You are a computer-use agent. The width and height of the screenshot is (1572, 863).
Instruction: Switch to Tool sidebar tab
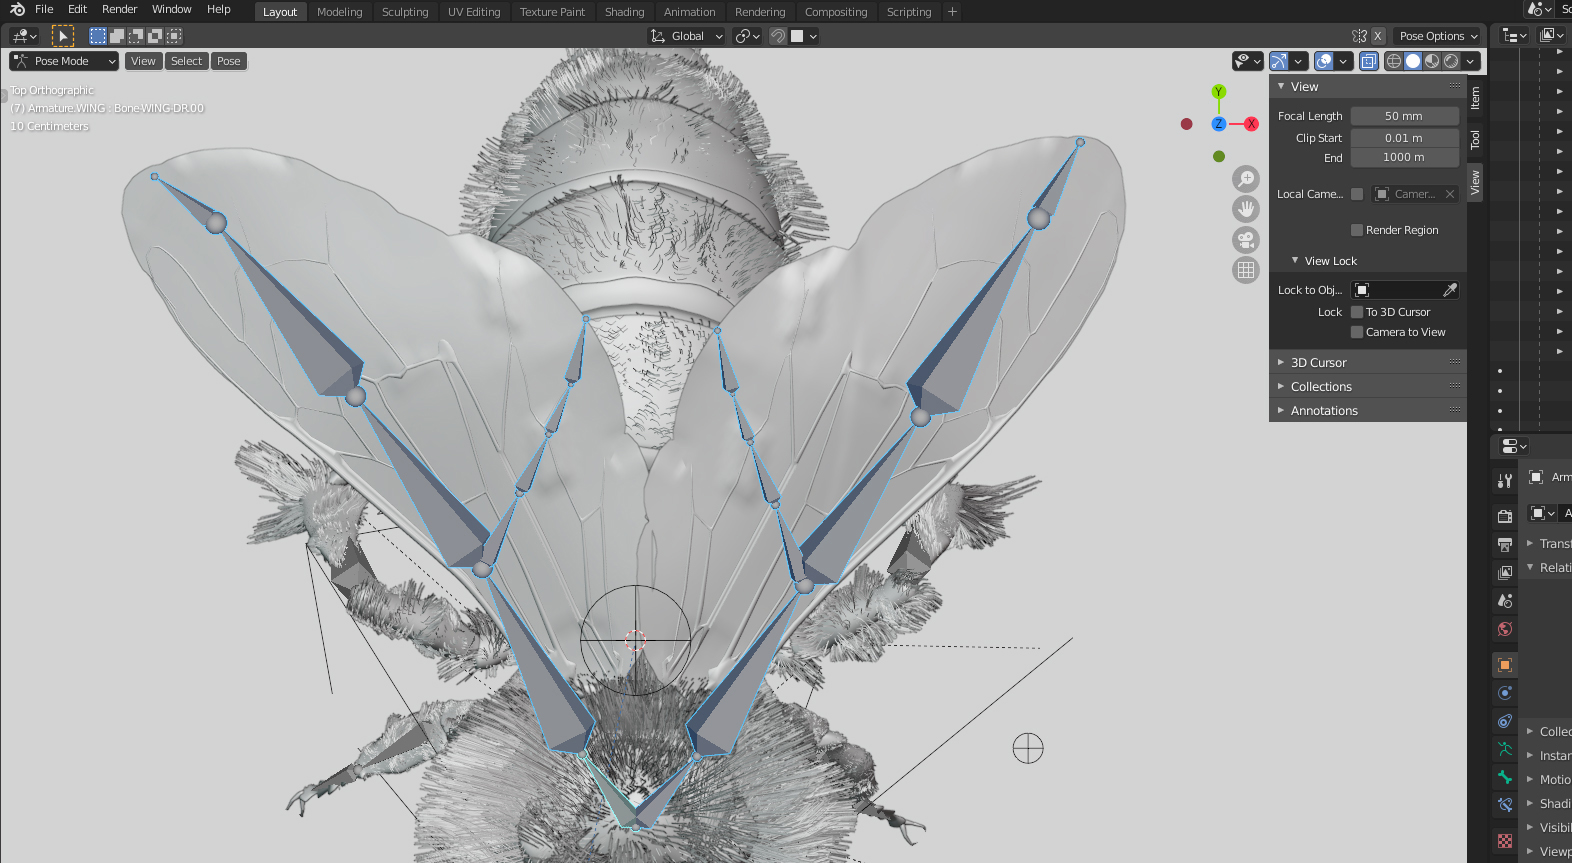[1475, 140]
